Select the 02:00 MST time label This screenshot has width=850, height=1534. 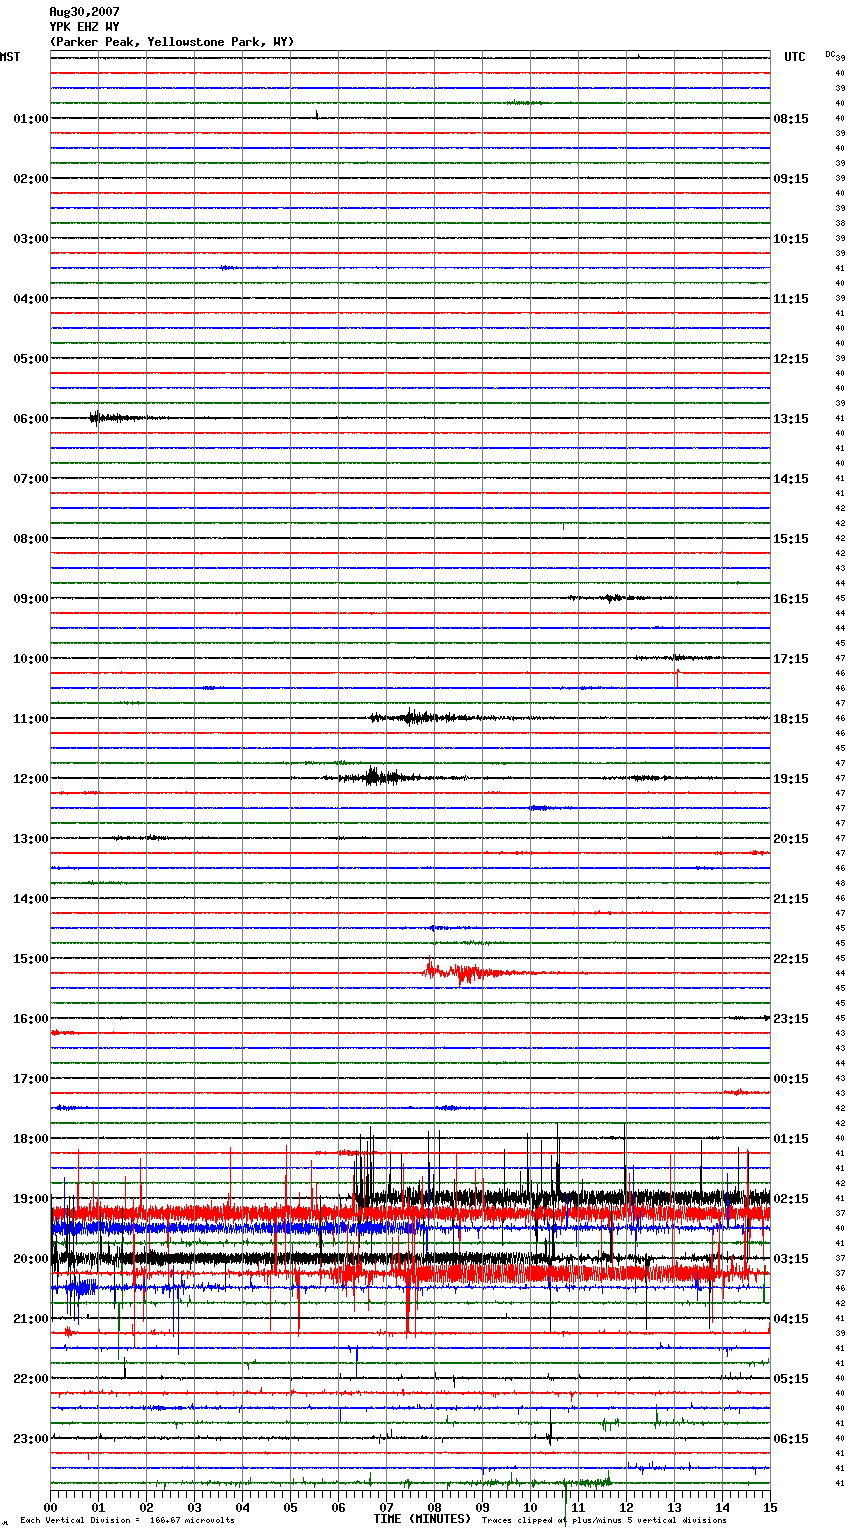(x=30, y=179)
